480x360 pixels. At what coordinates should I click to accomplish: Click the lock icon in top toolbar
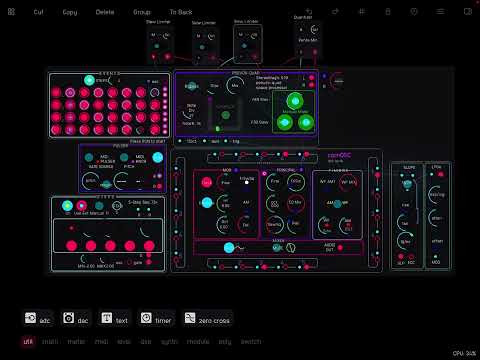(x=388, y=12)
